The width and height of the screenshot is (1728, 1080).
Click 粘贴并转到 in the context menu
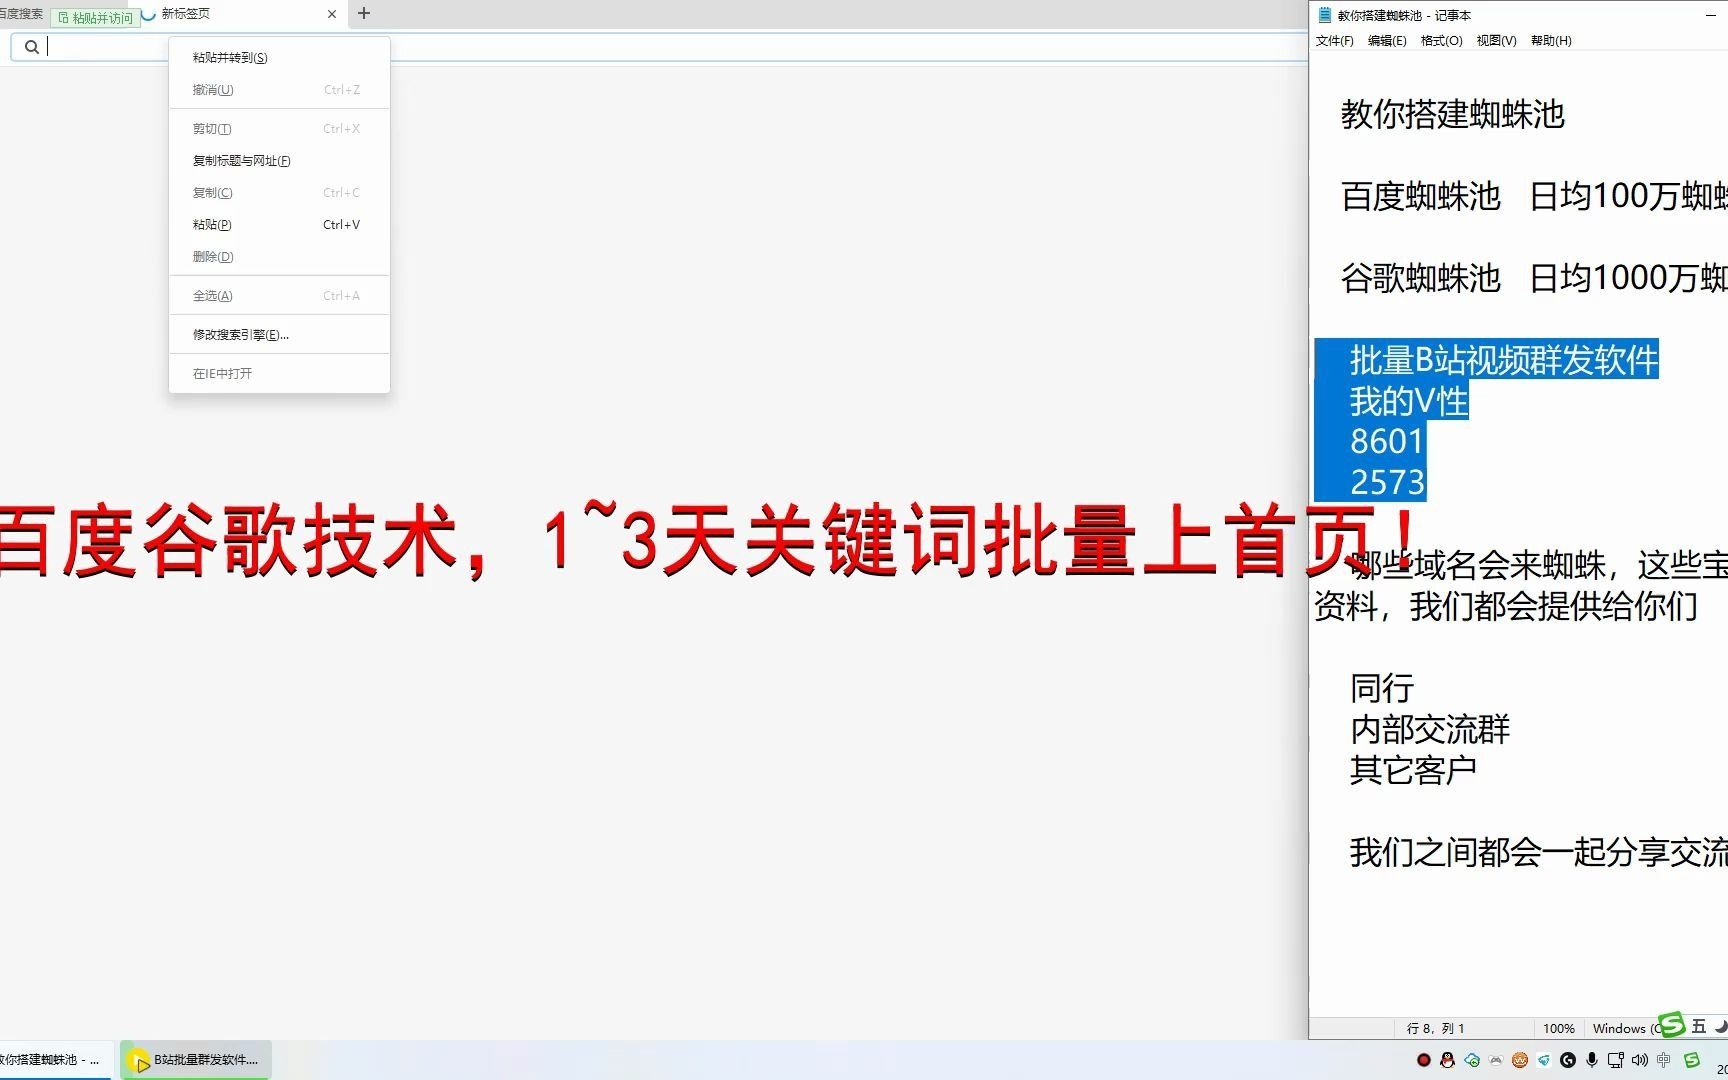coord(279,58)
